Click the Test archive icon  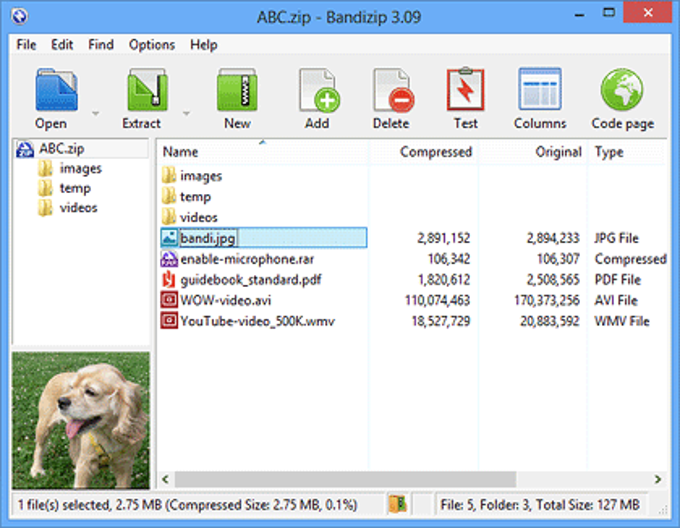pyautogui.click(x=465, y=89)
